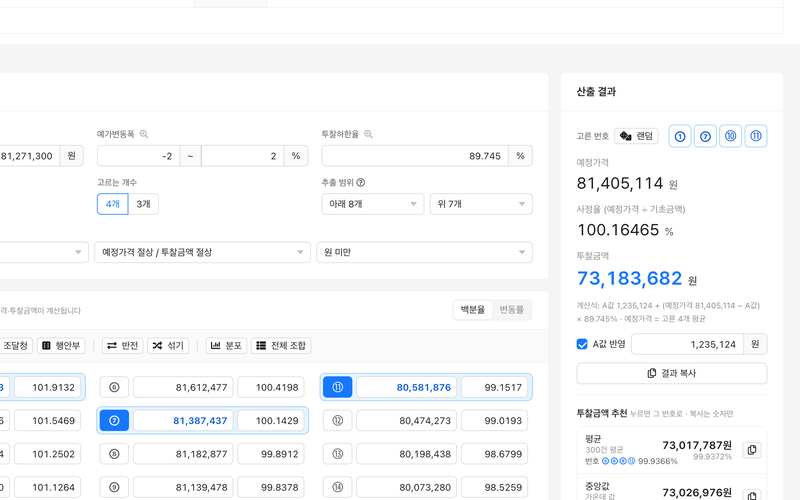800x500 pixels.
Task: Click the 랜덤 dice button
Action: 636,136
